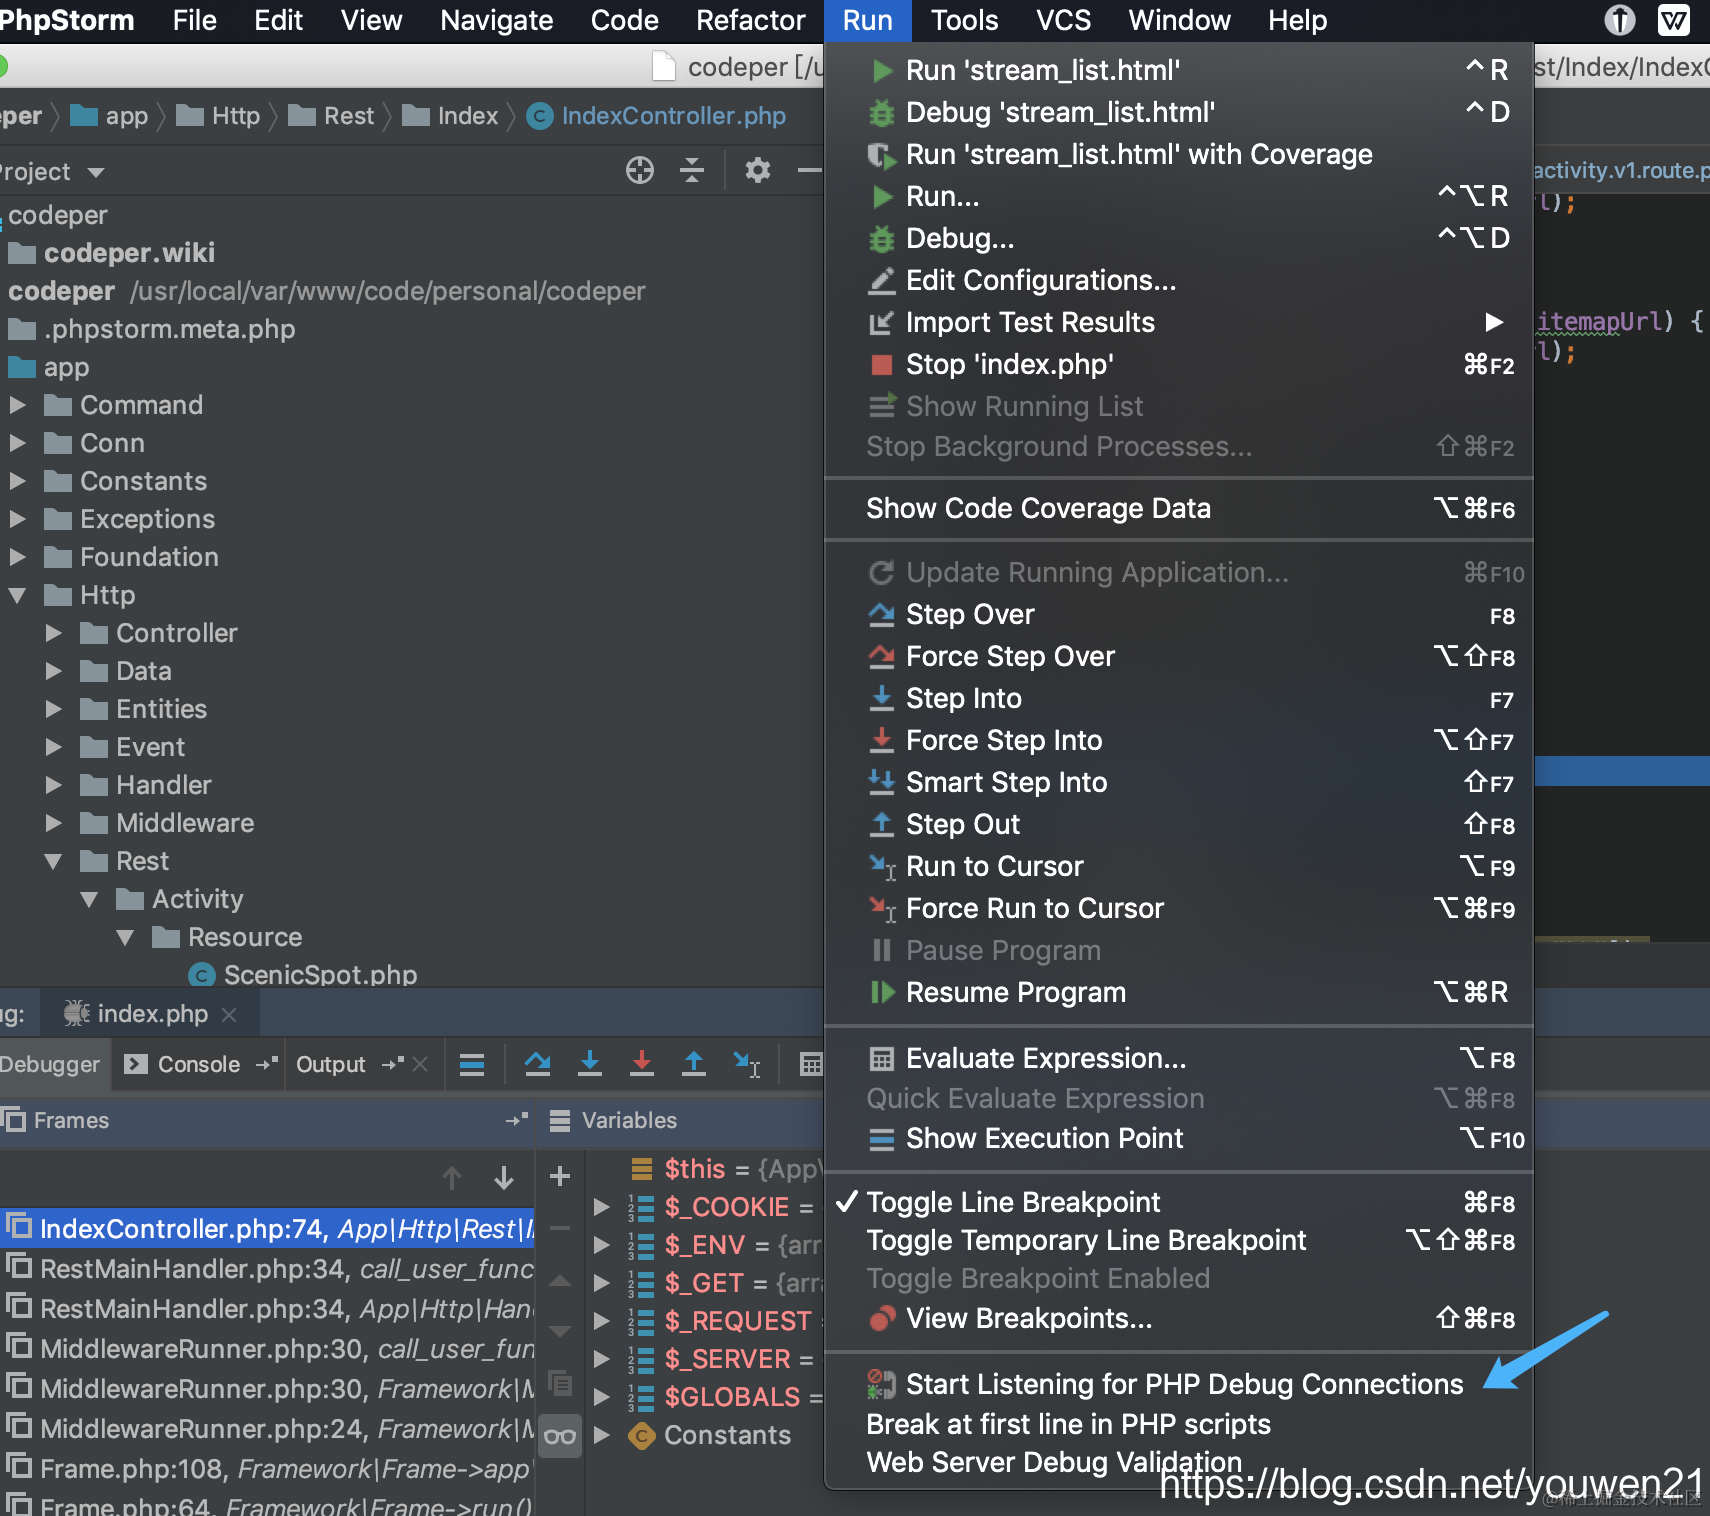Screen dimensions: 1710x1516
Task: Choose Show Code Coverage Data
Action: point(1178,508)
